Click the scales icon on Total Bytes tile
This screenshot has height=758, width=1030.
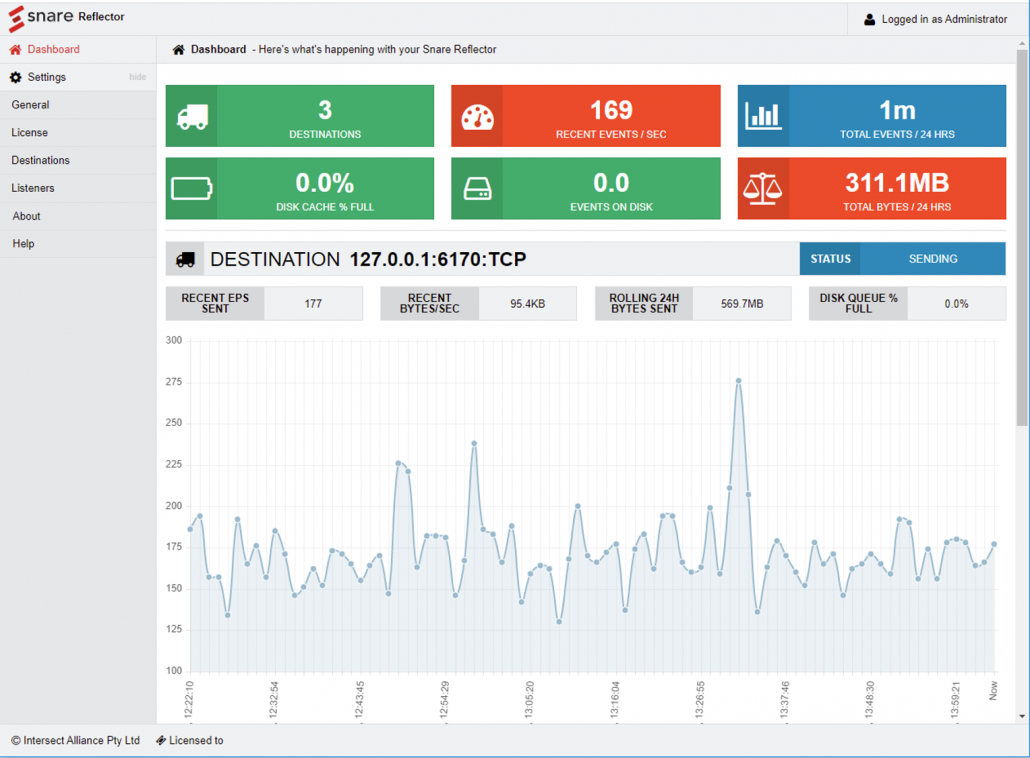[x=763, y=189]
